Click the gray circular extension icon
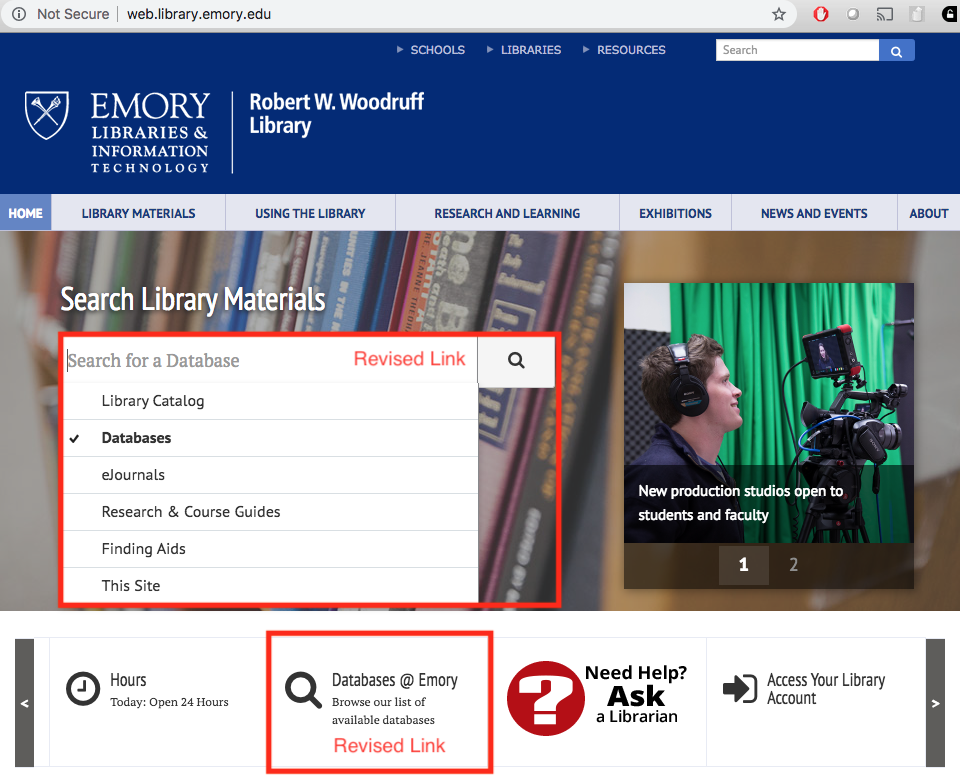Screen dimensions: 960x783 coord(852,14)
